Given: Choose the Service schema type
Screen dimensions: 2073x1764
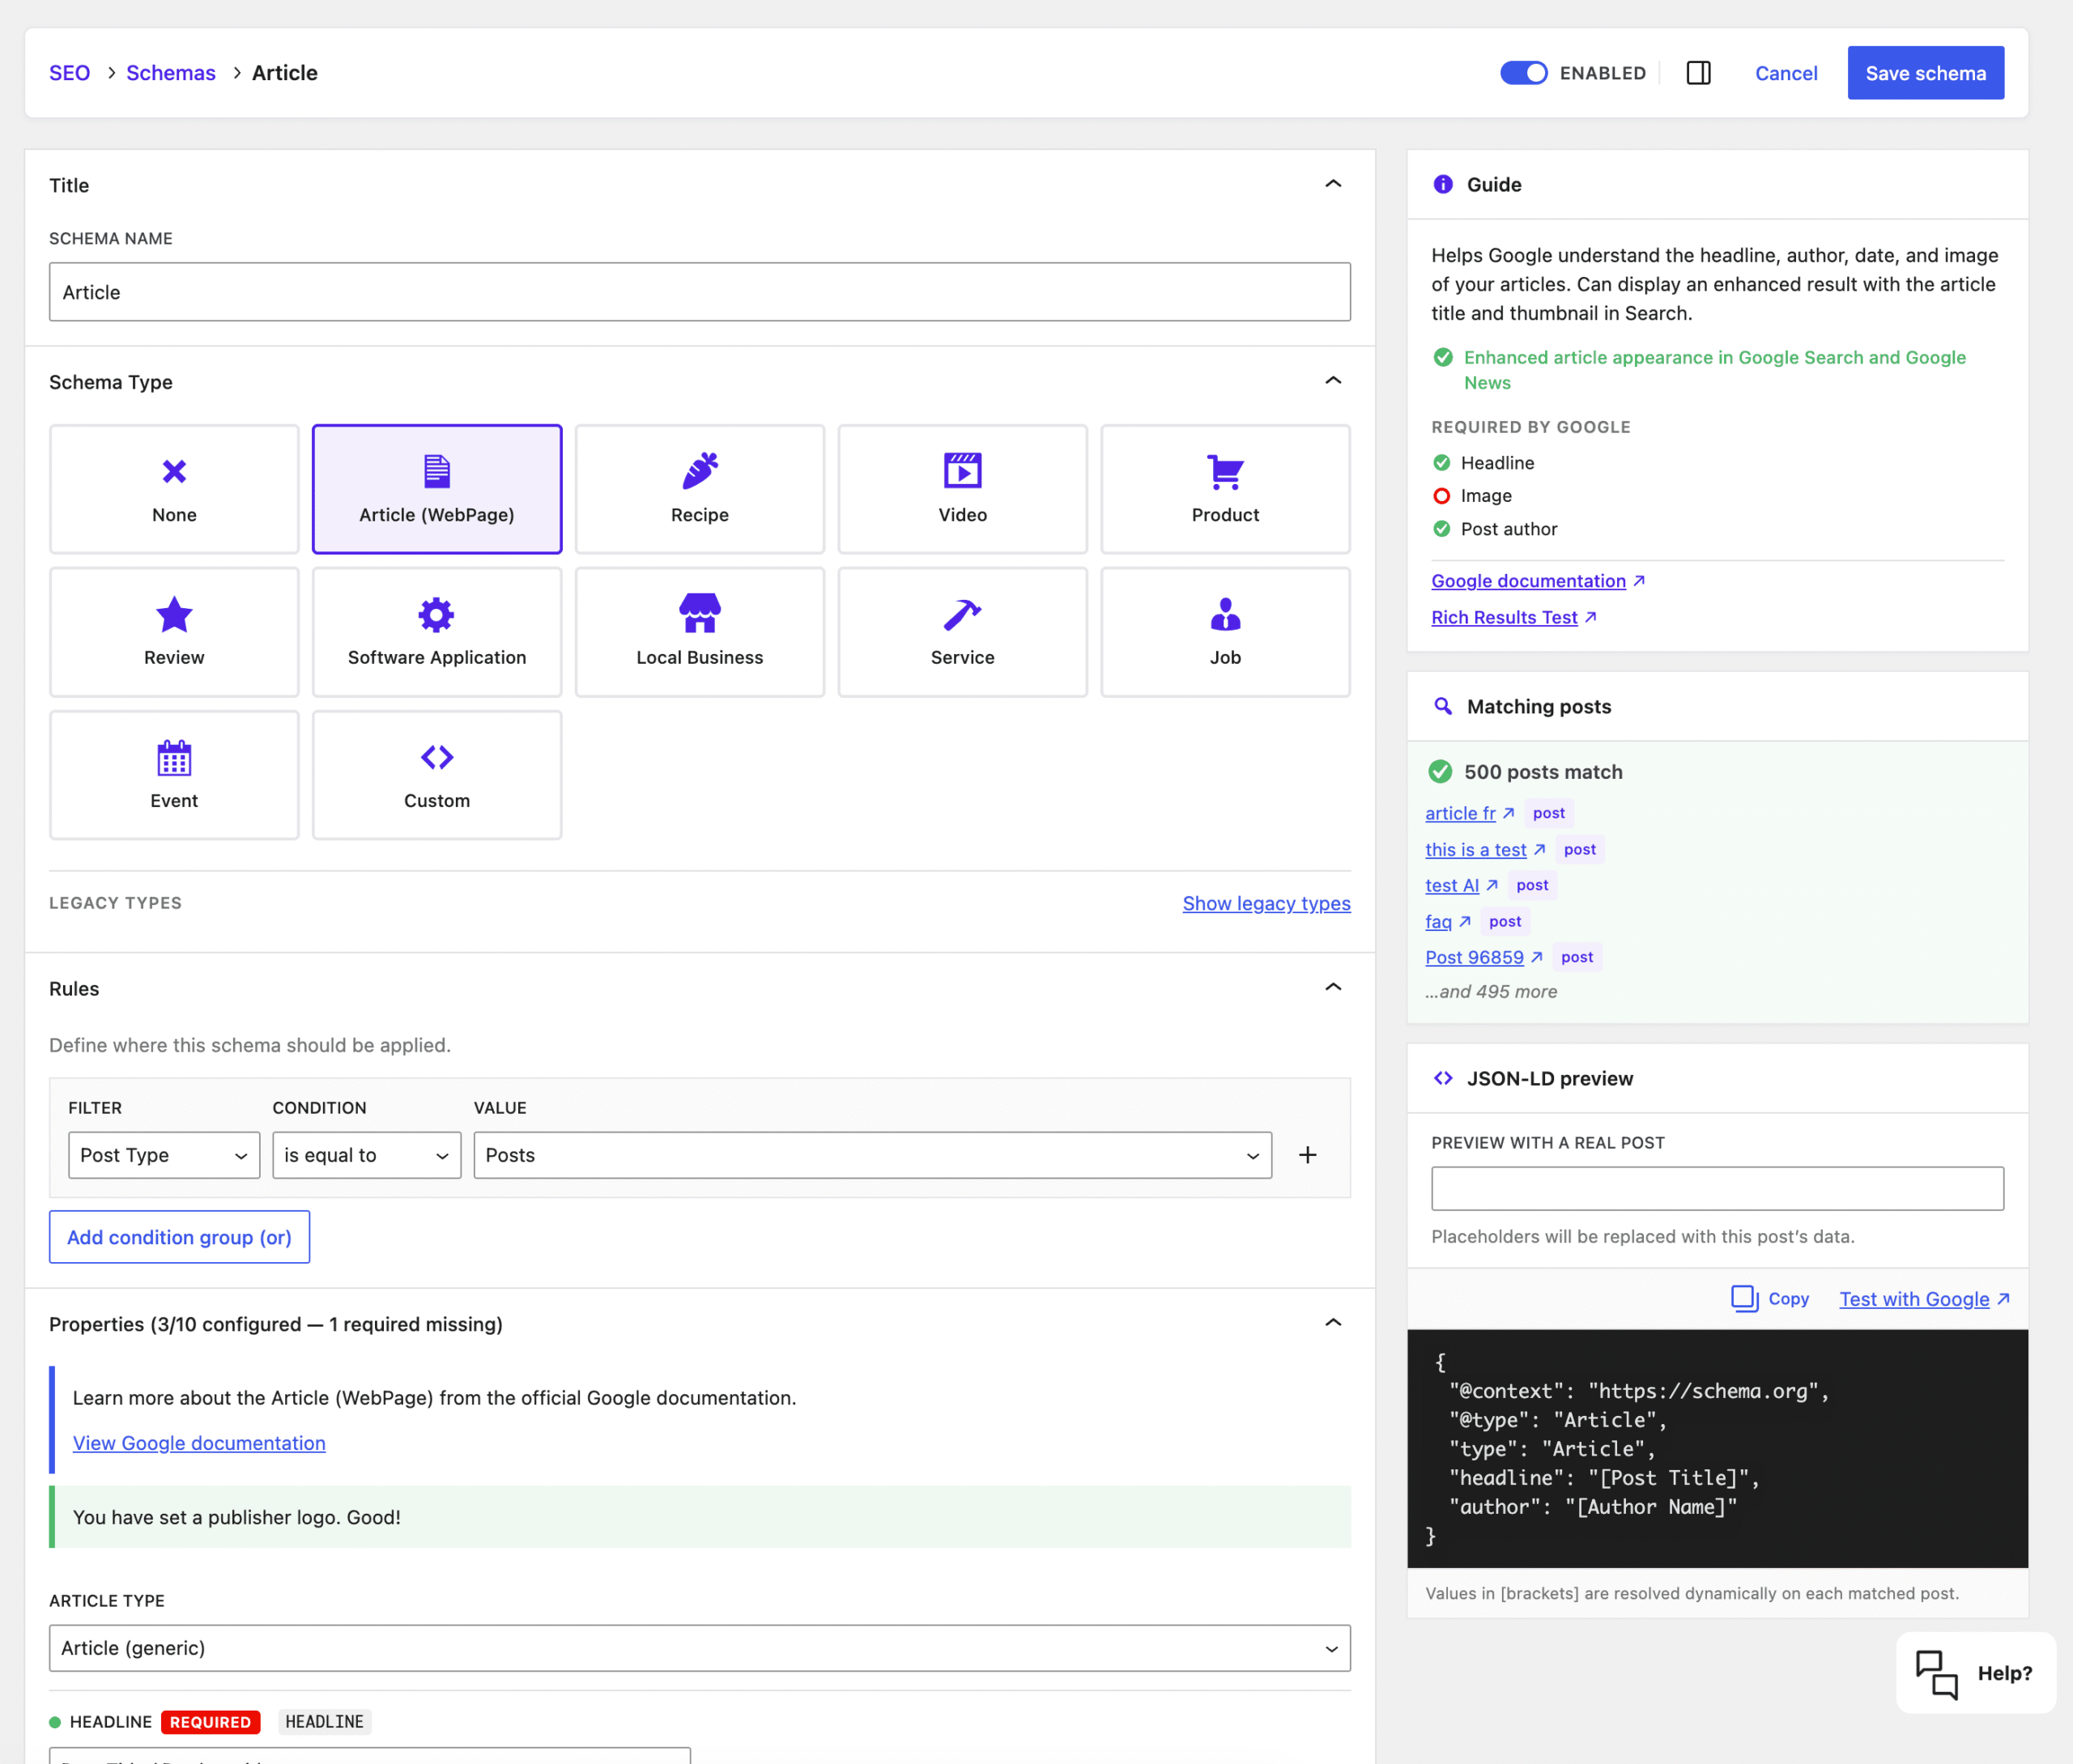Looking at the screenshot, I should [962, 632].
